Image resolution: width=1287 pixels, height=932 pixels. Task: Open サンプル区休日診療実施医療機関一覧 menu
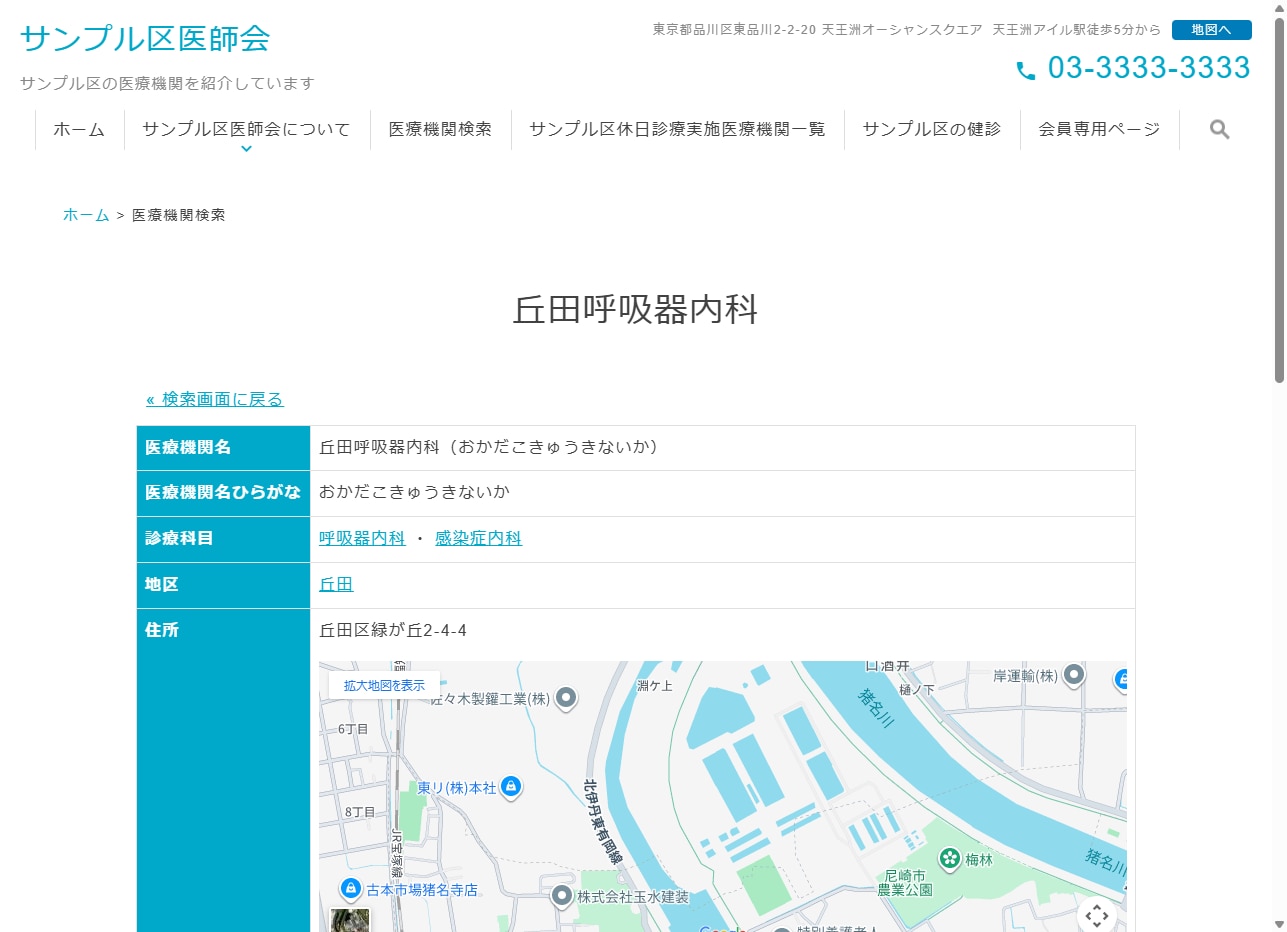[x=677, y=129]
